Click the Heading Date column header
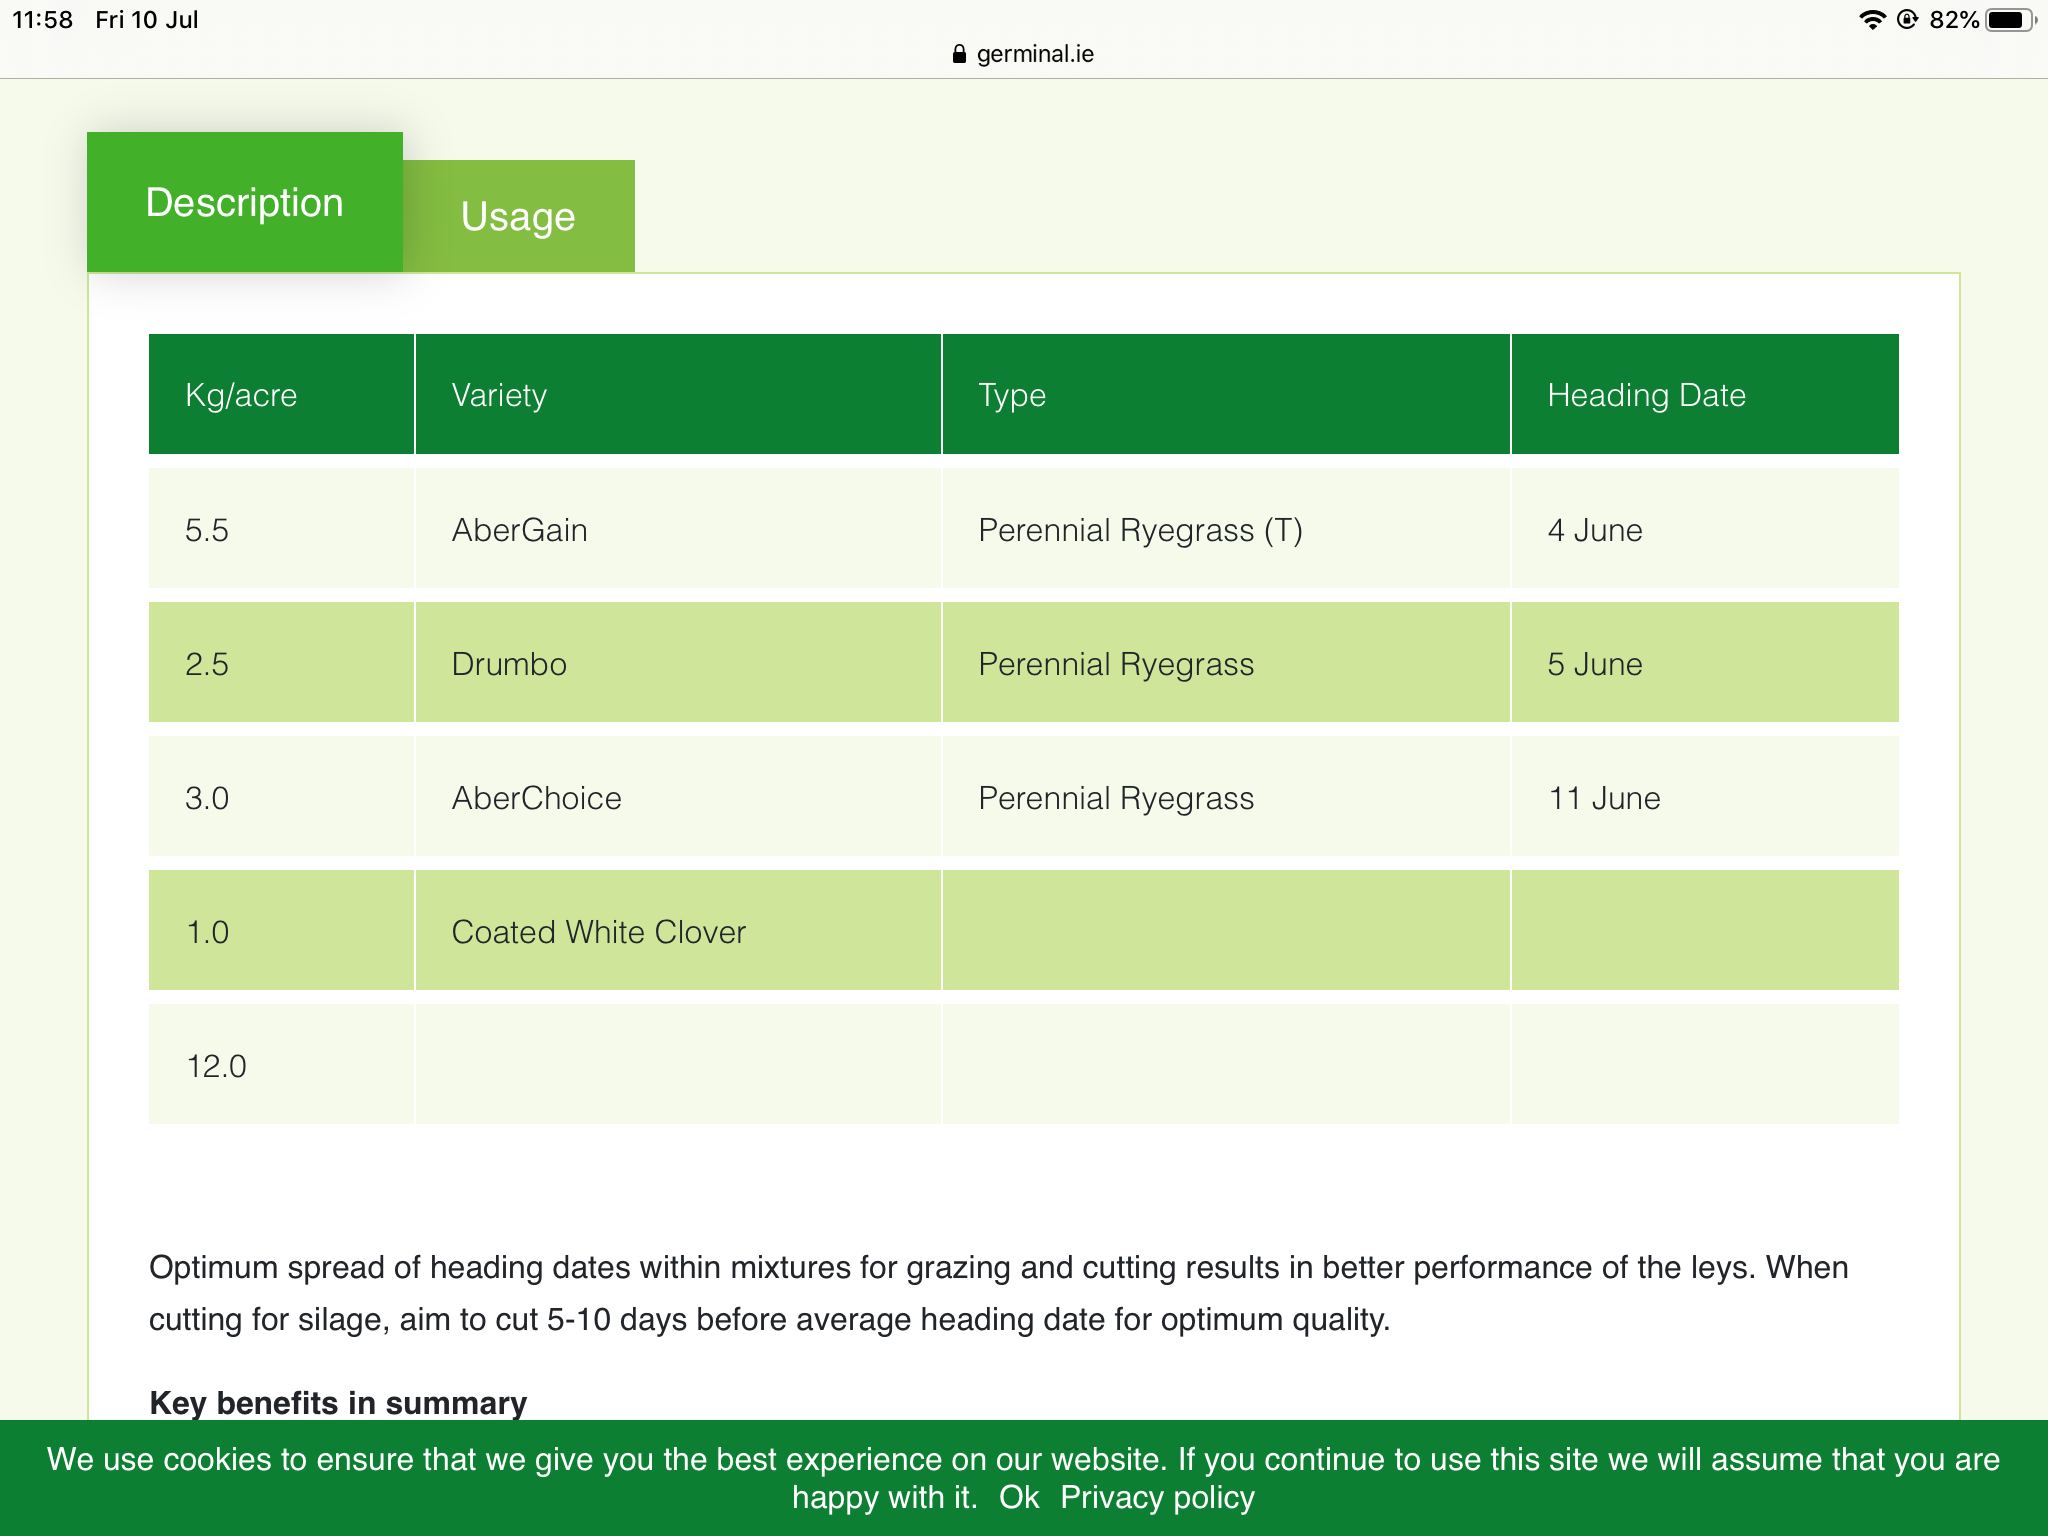Viewport: 2048px width, 1536px height. coord(1646,395)
